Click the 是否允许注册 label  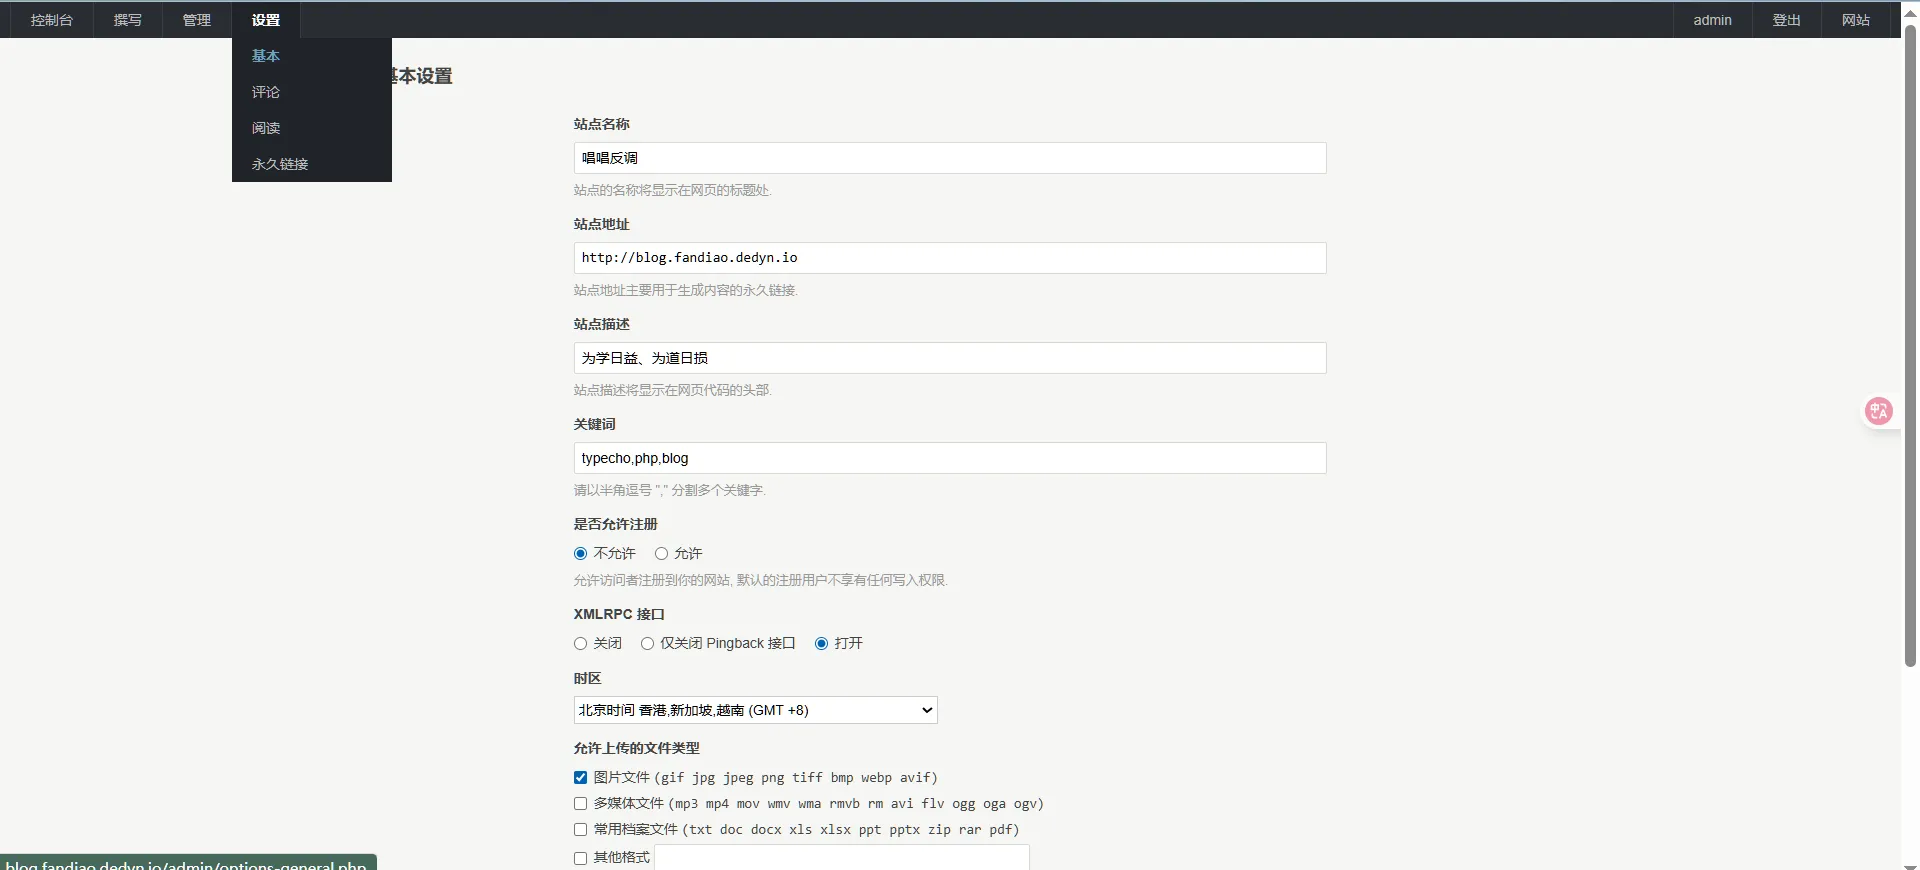(x=616, y=524)
